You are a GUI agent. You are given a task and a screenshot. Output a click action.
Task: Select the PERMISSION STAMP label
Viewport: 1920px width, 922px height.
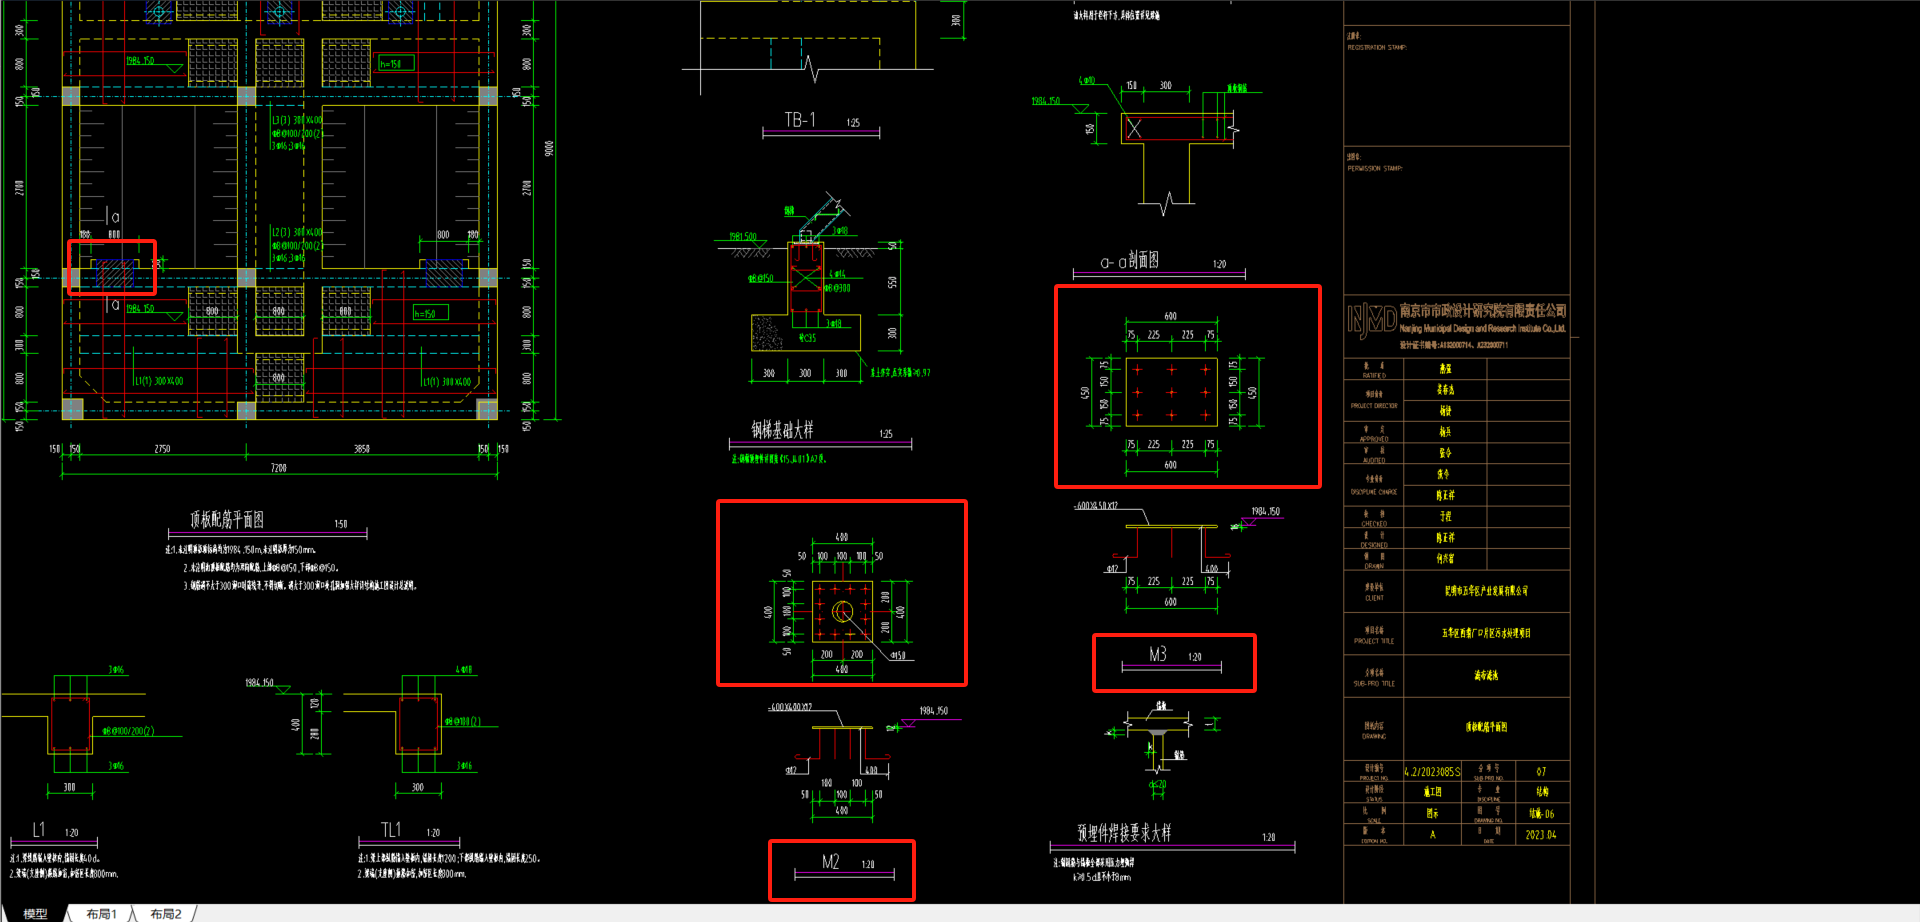coord(1375,168)
